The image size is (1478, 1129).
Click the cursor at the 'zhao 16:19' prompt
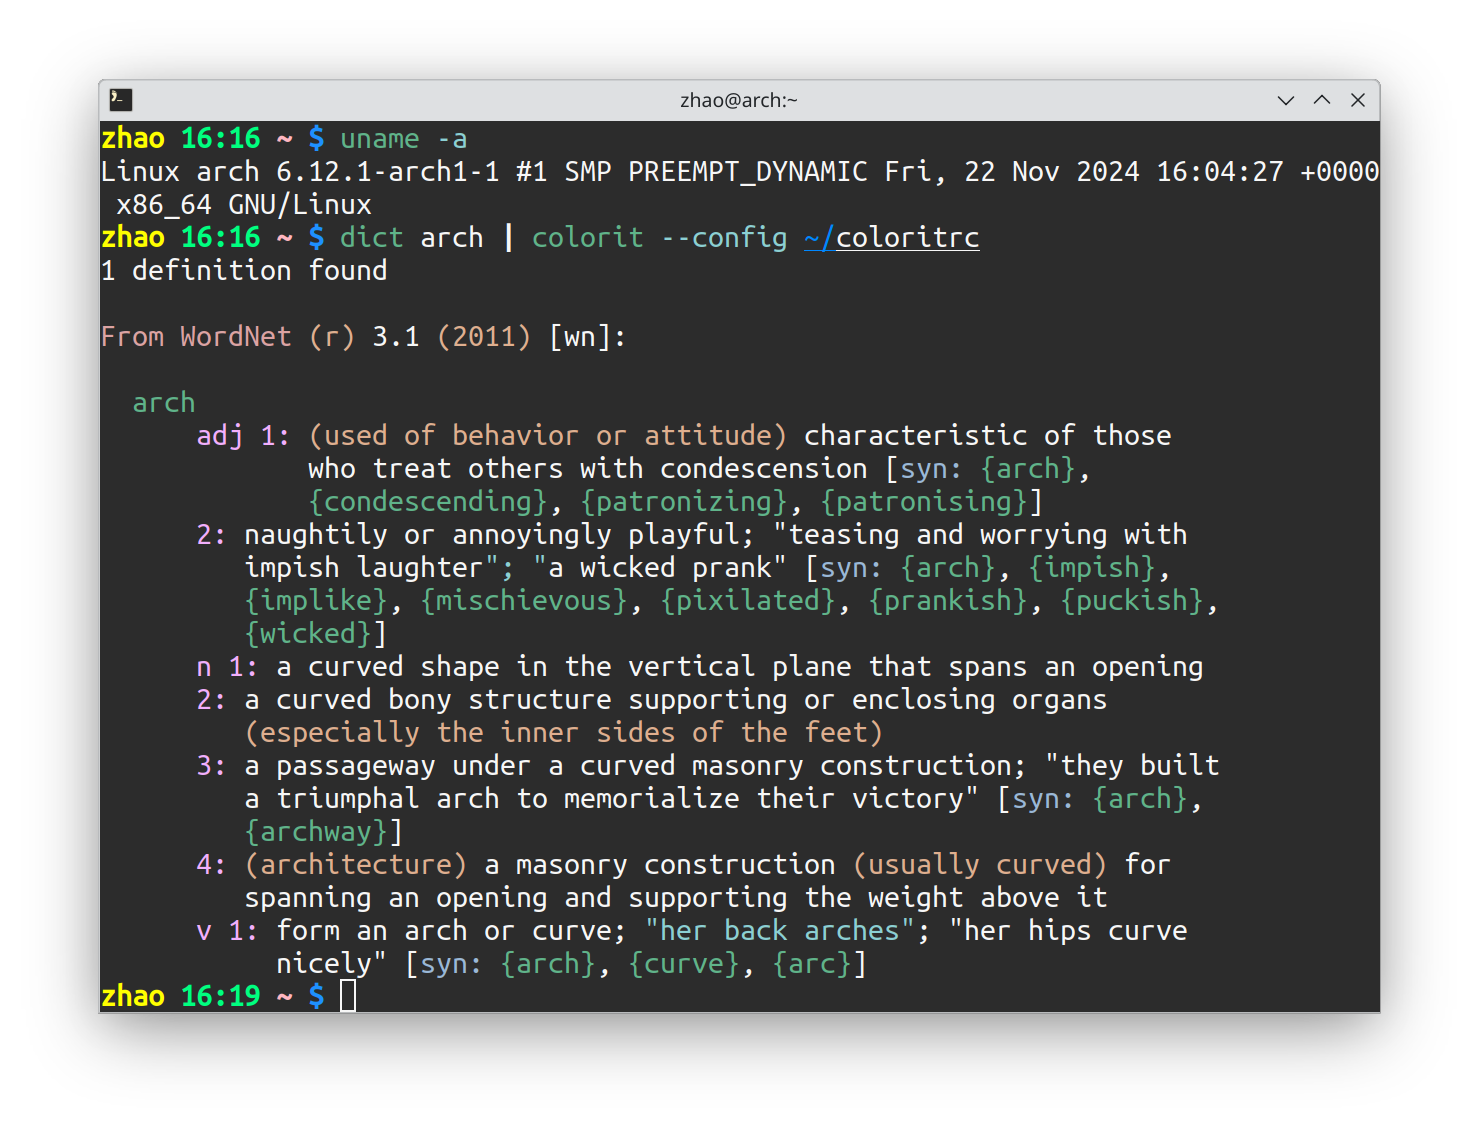[348, 996]
